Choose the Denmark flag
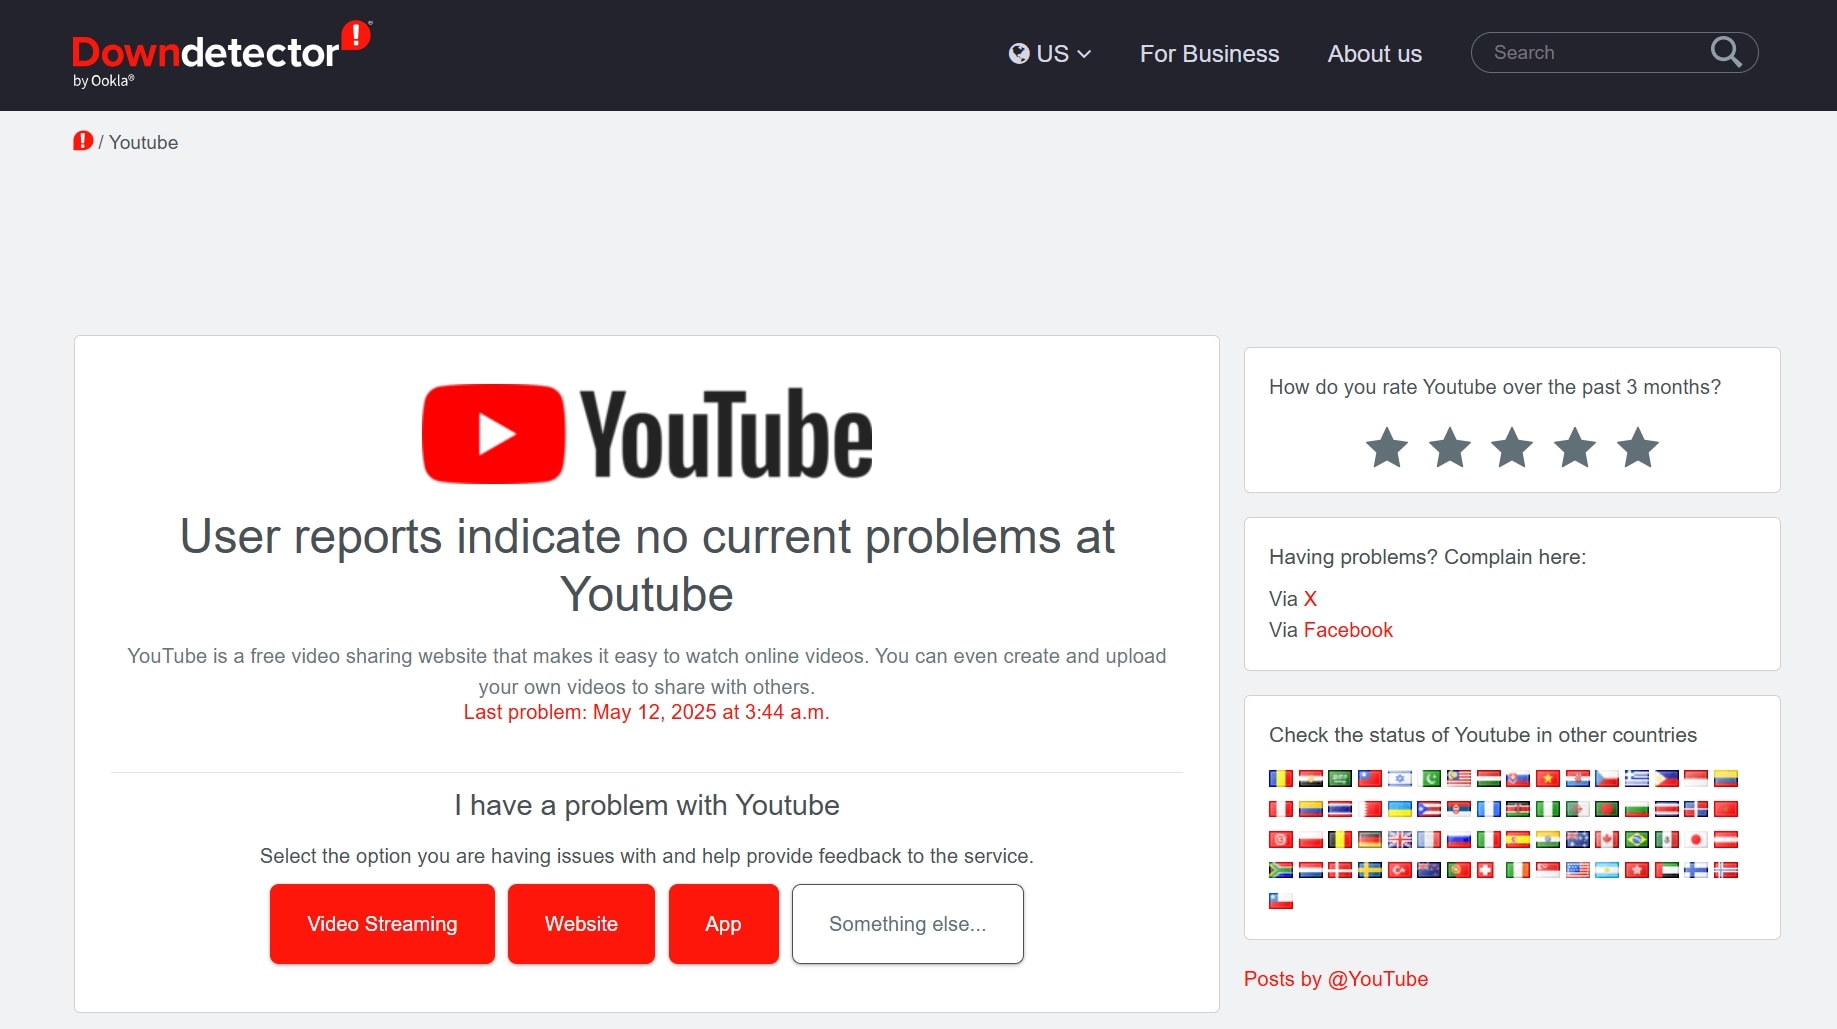Screen dimensions: 1837x1029 pos(1340,870)
